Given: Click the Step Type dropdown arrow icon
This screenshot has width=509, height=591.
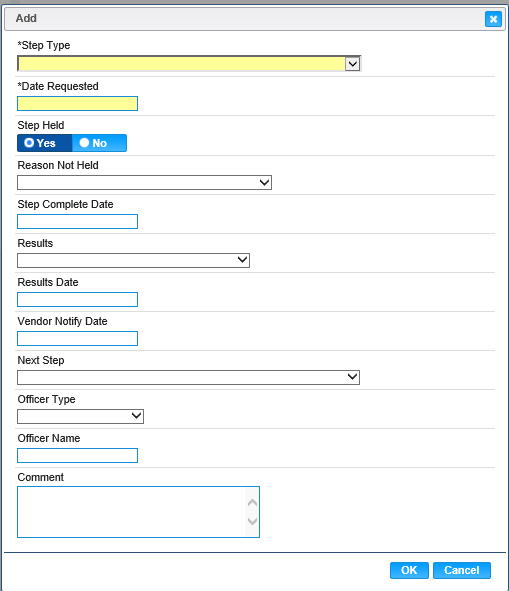Looking at the screenshot, I should [353, 64].
